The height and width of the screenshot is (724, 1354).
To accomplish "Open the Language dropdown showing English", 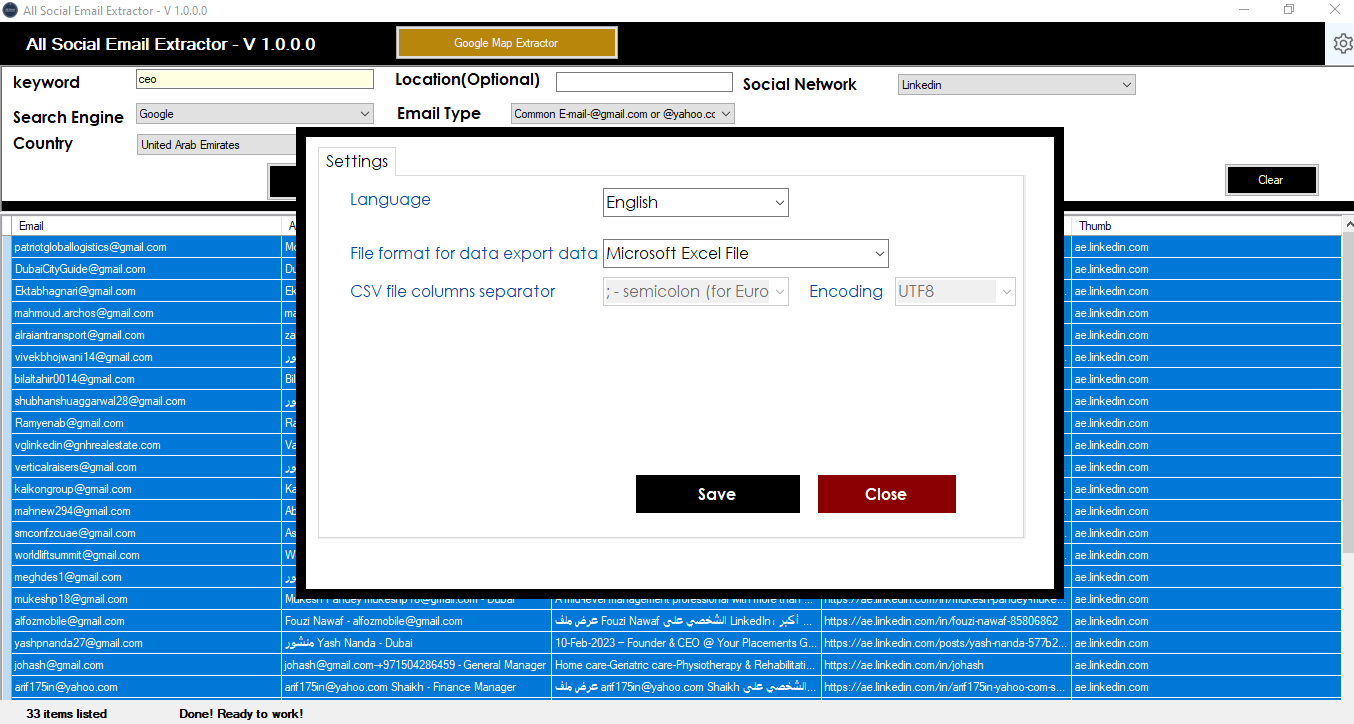I will click(694, 202).
